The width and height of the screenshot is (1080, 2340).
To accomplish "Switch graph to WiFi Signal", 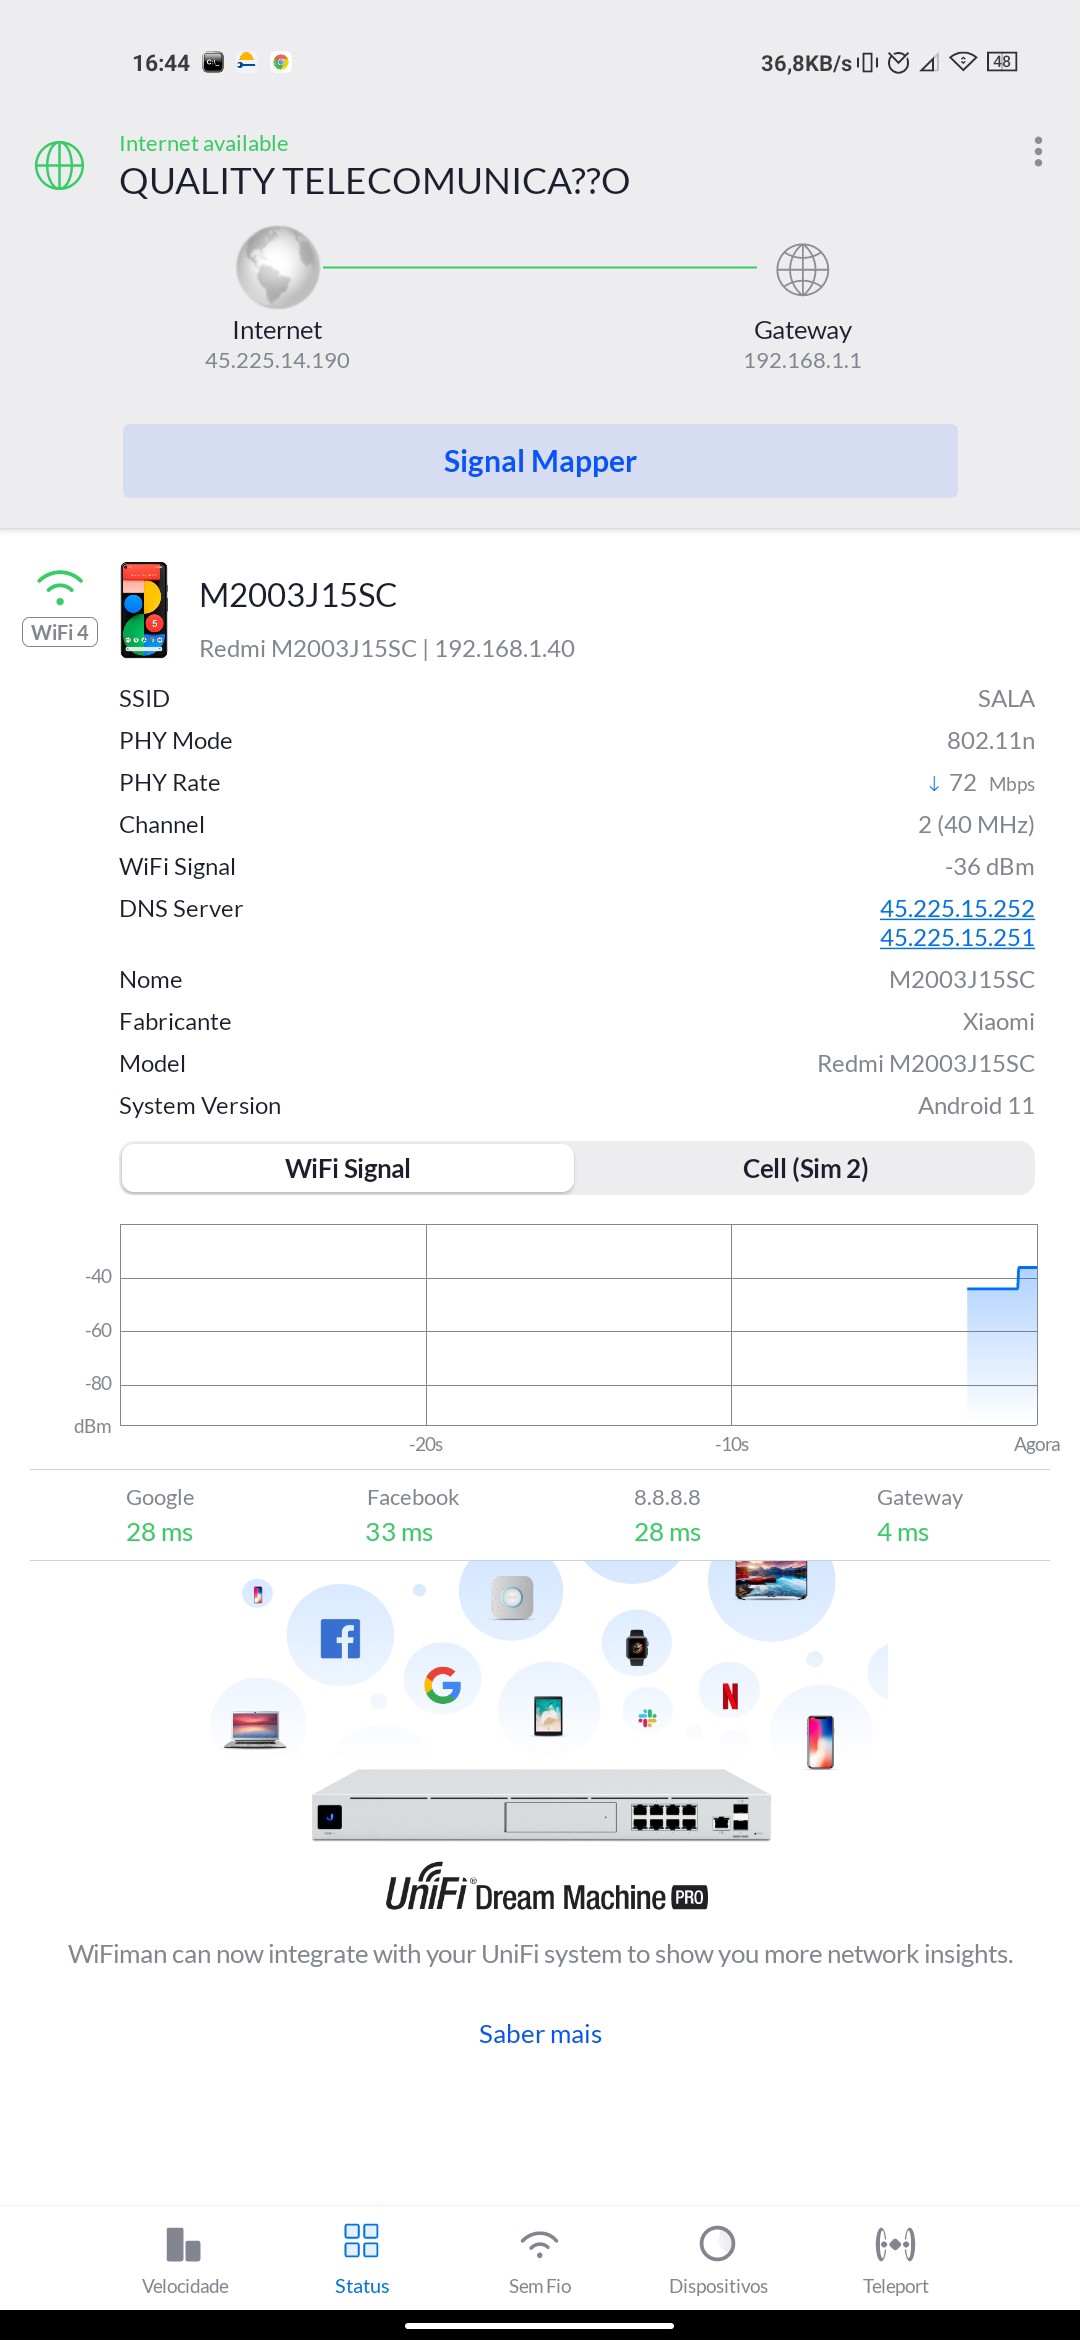I will tap(348, 1168).
